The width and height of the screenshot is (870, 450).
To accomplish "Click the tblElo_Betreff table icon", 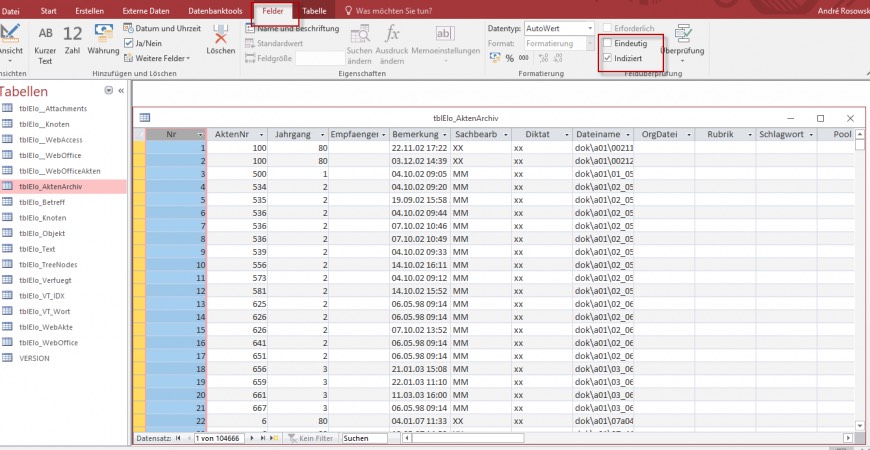I will point(7,202).
